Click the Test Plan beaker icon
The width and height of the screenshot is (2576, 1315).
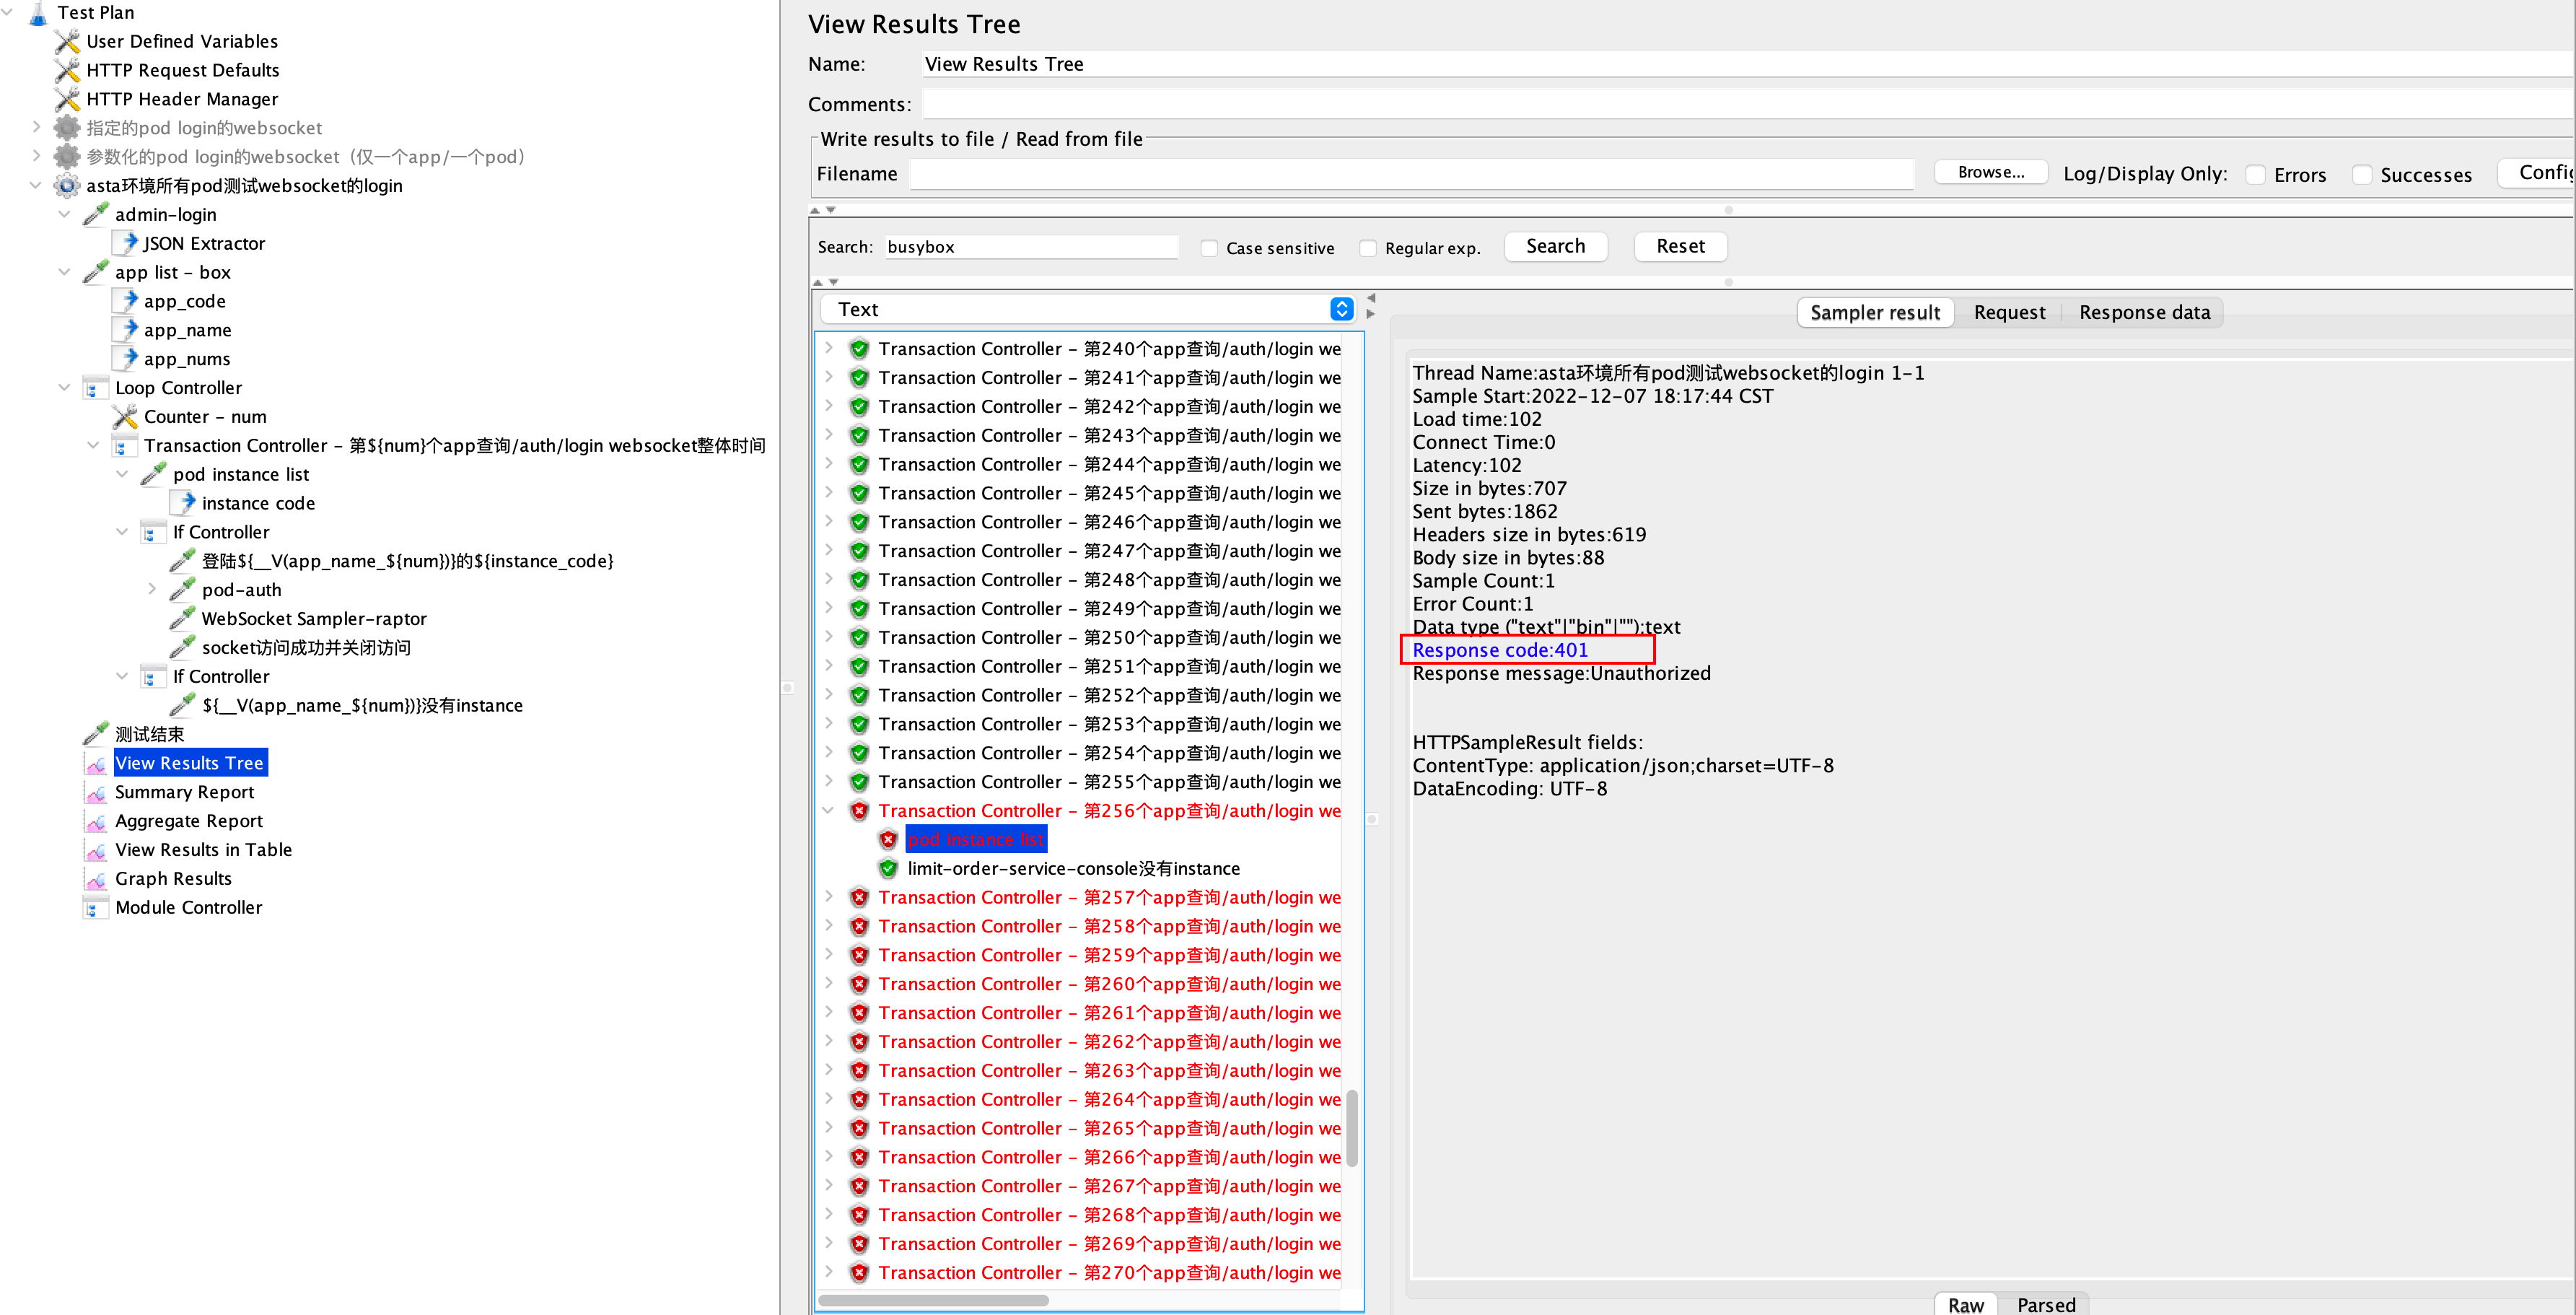coord(38,13)
